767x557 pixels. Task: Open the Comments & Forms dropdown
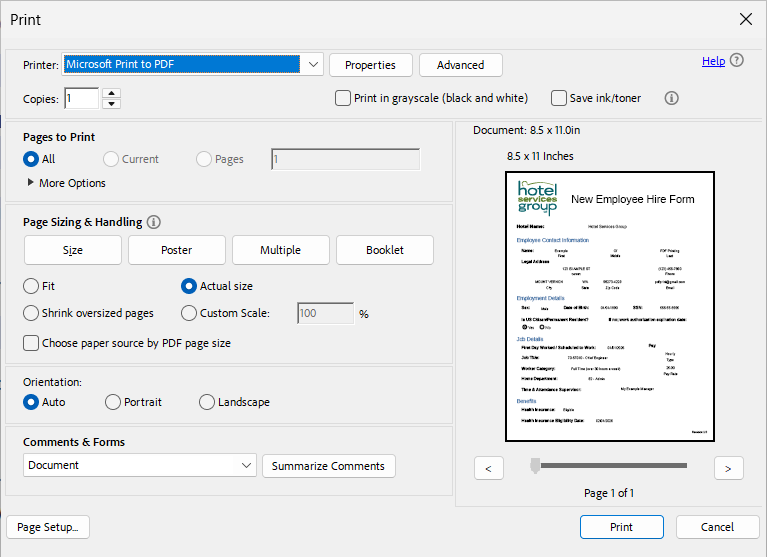(x=139, y=465)
